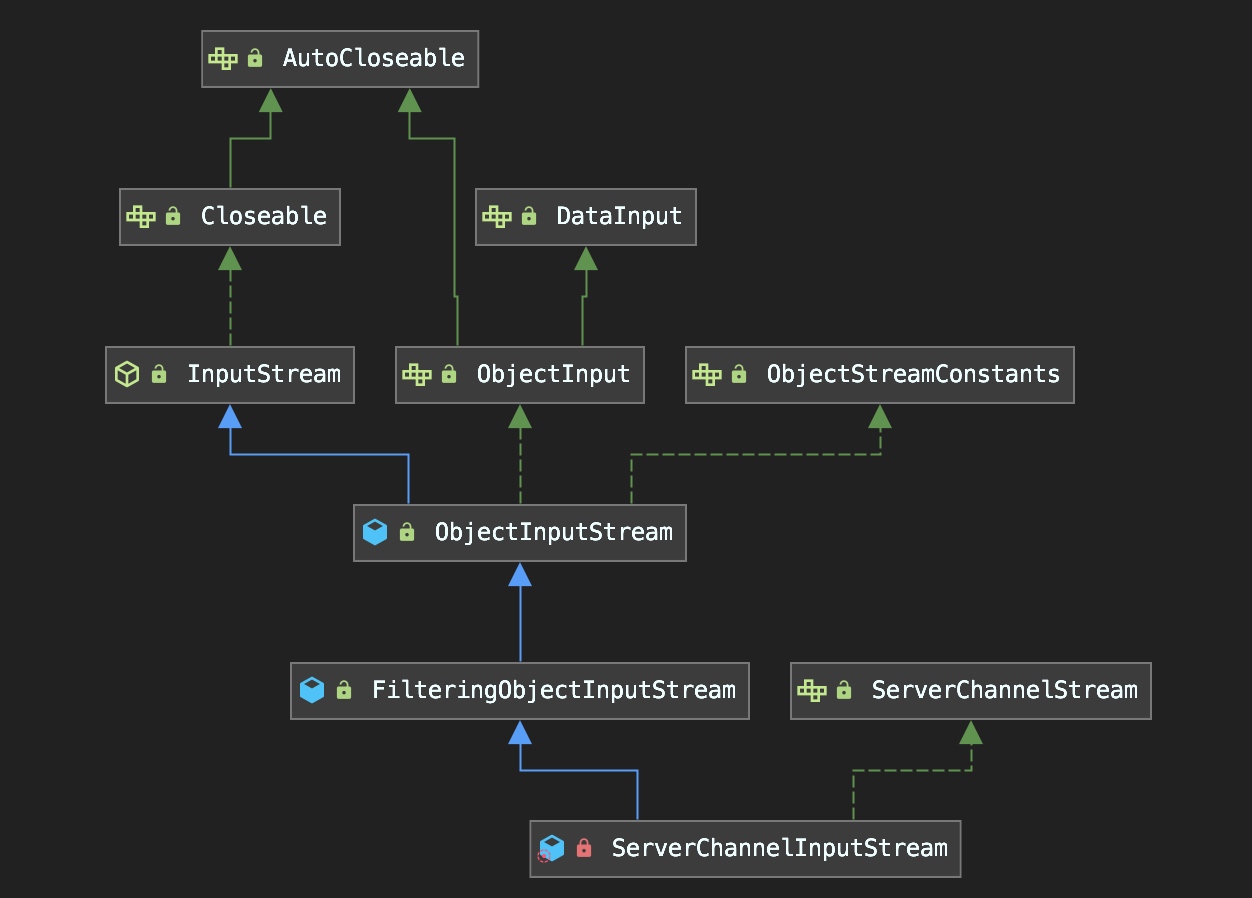The height and width of the screenshot is (898, 1252).
Task: Select the ObjectInputStream node label
Action: [553, 532]
